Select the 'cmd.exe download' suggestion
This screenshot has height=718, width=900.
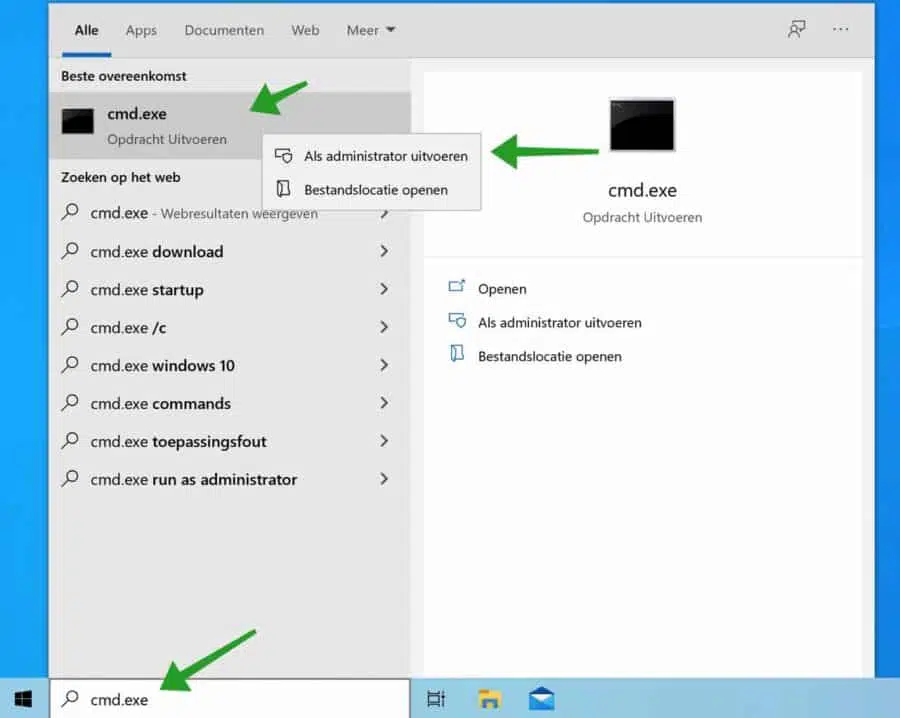pyautogui.click(x=230, y=251)
